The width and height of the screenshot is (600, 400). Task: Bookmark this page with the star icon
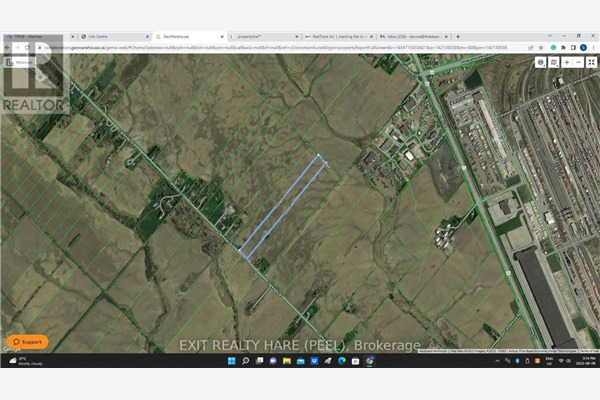pos(541,47)
